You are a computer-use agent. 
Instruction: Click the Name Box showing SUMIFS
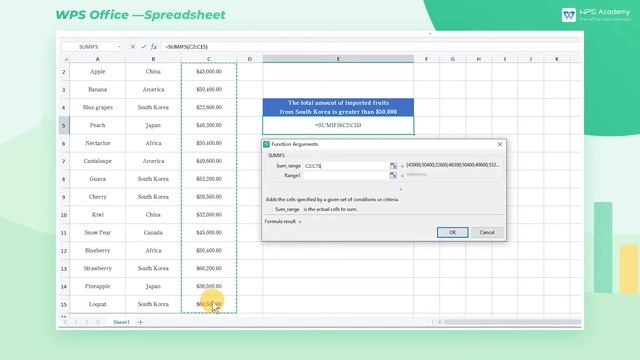89,47
